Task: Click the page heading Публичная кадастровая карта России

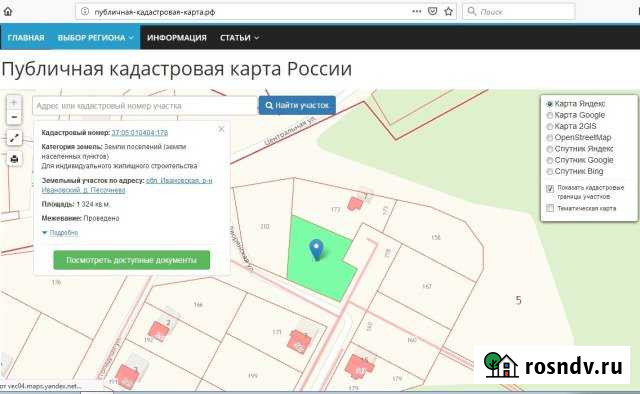Action: [x=176, y=69]
